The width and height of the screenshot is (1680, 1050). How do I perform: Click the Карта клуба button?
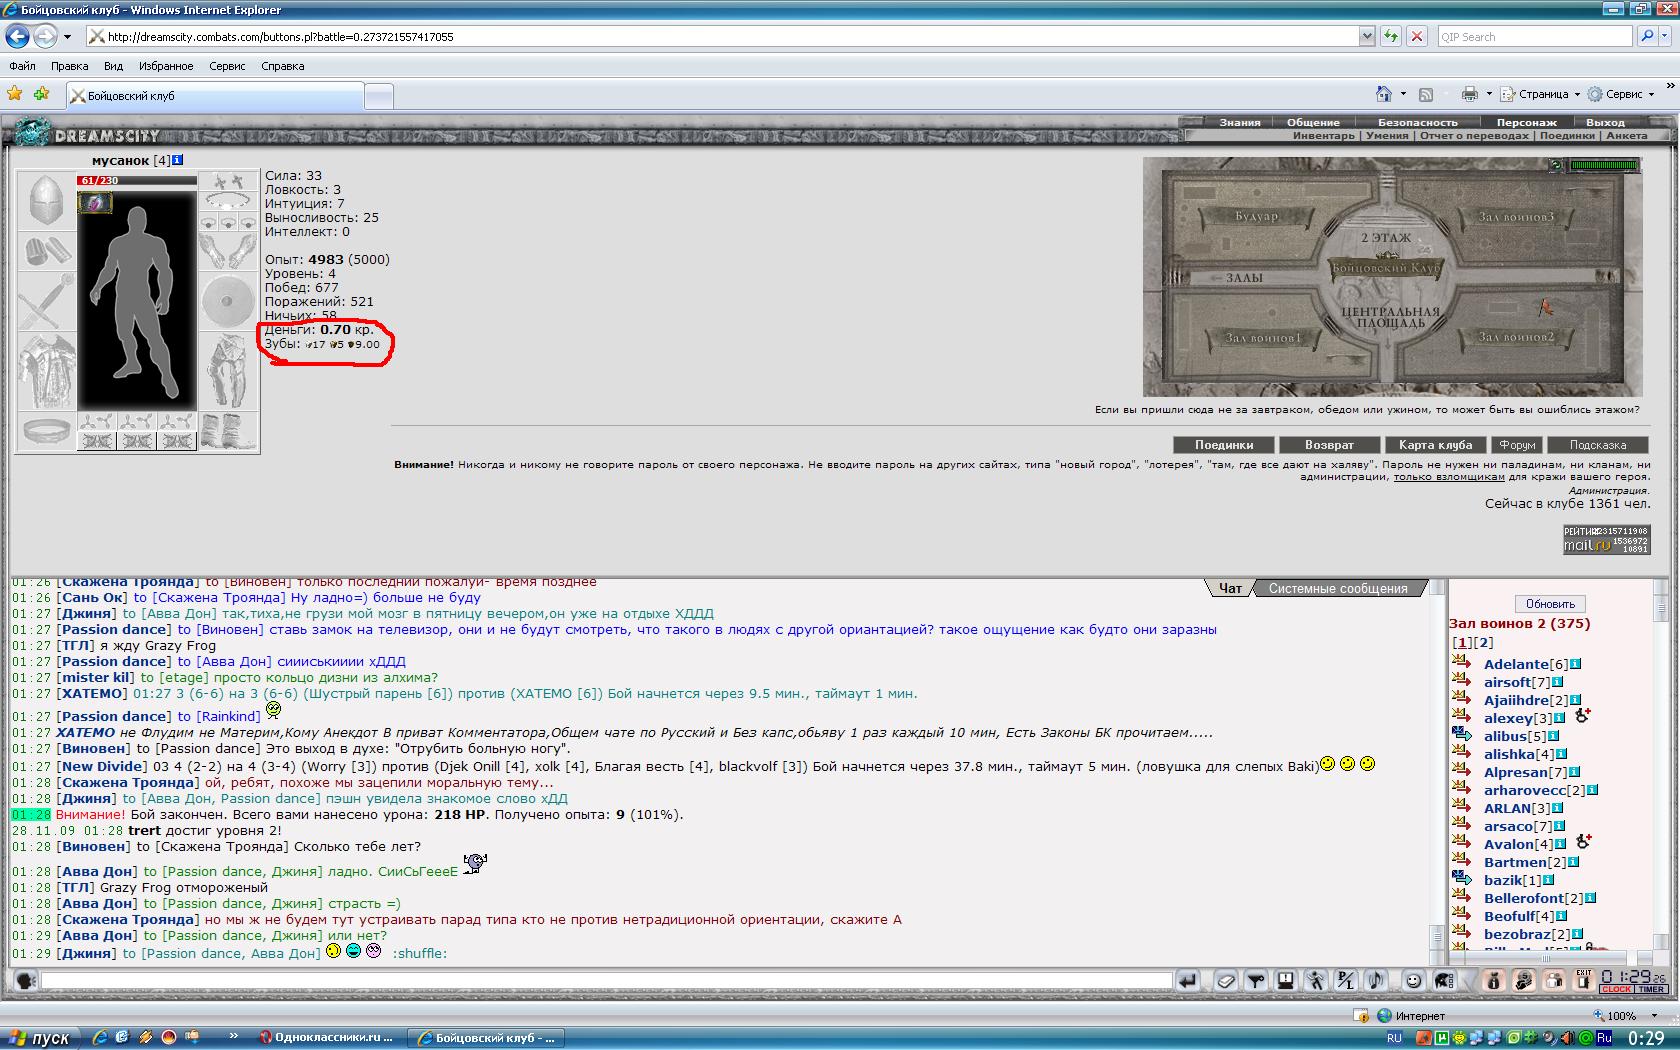click(x=1435, y=445)
